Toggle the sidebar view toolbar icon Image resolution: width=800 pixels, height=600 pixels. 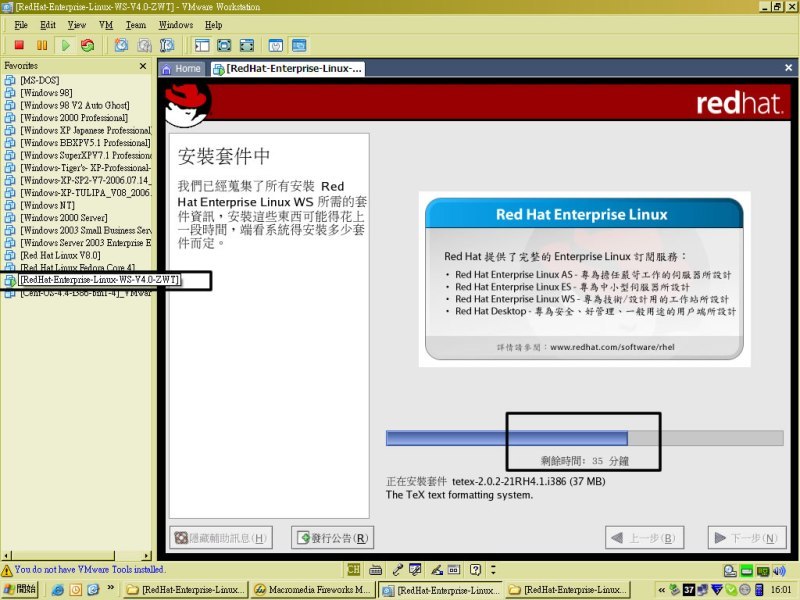point(202,45)
